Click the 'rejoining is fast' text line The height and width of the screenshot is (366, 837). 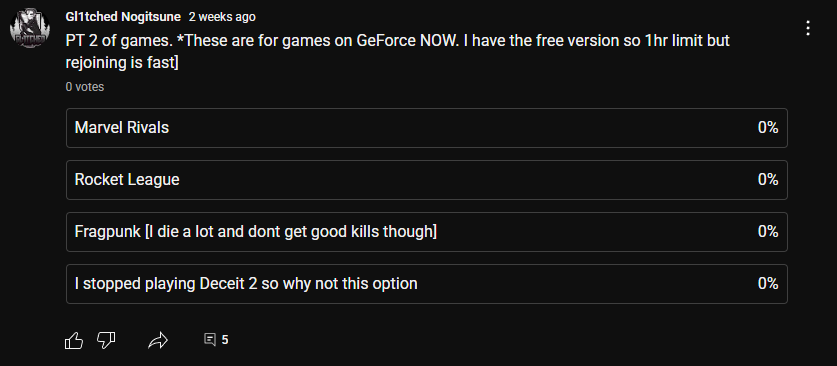pyautogui.click(x=122, y=63)
